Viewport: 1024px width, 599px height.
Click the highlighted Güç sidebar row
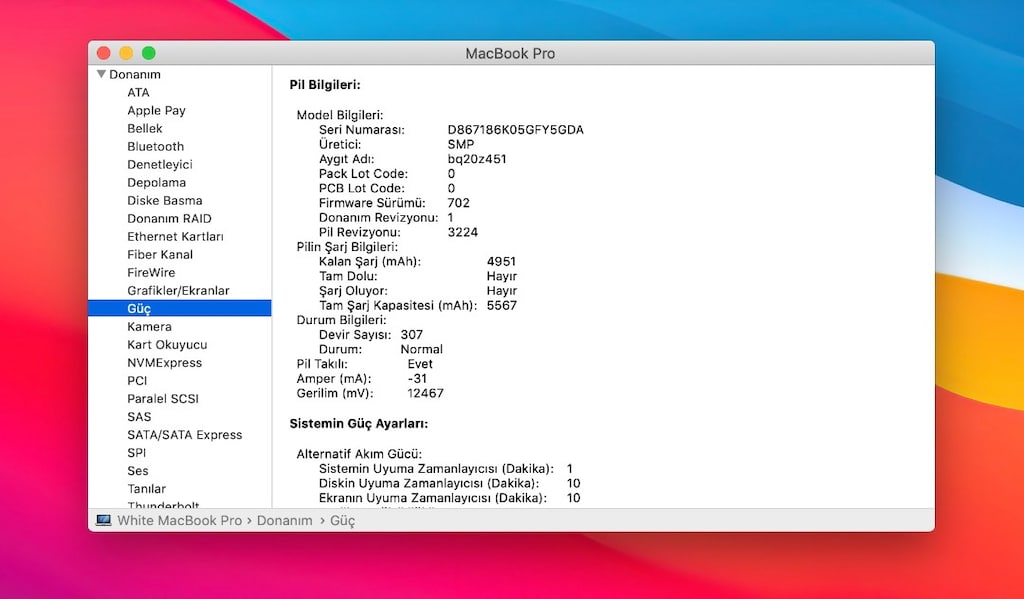pyautogui.click(x=180, y=308)
